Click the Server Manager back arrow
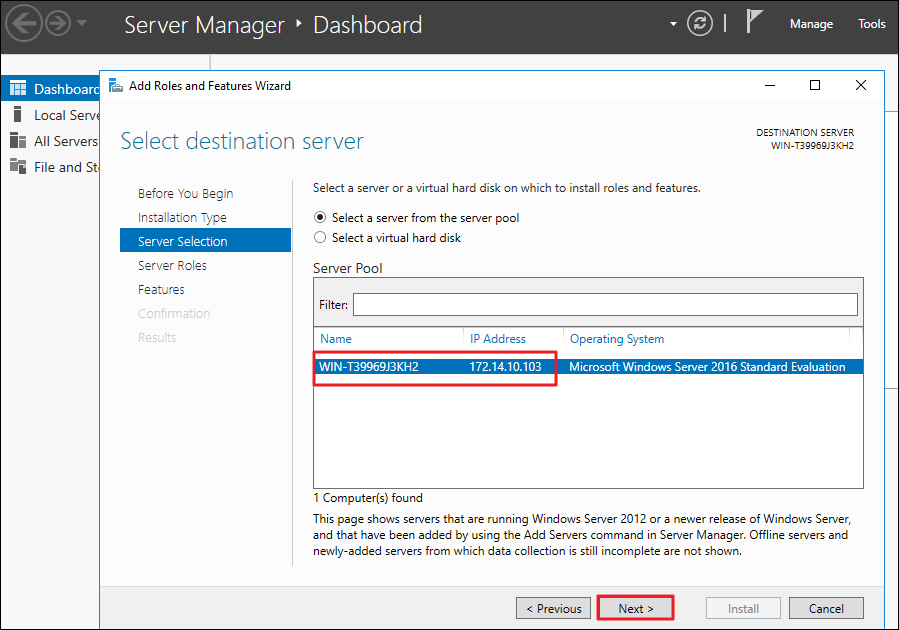This screenshot has height=630, width=899. pos(24,24)
